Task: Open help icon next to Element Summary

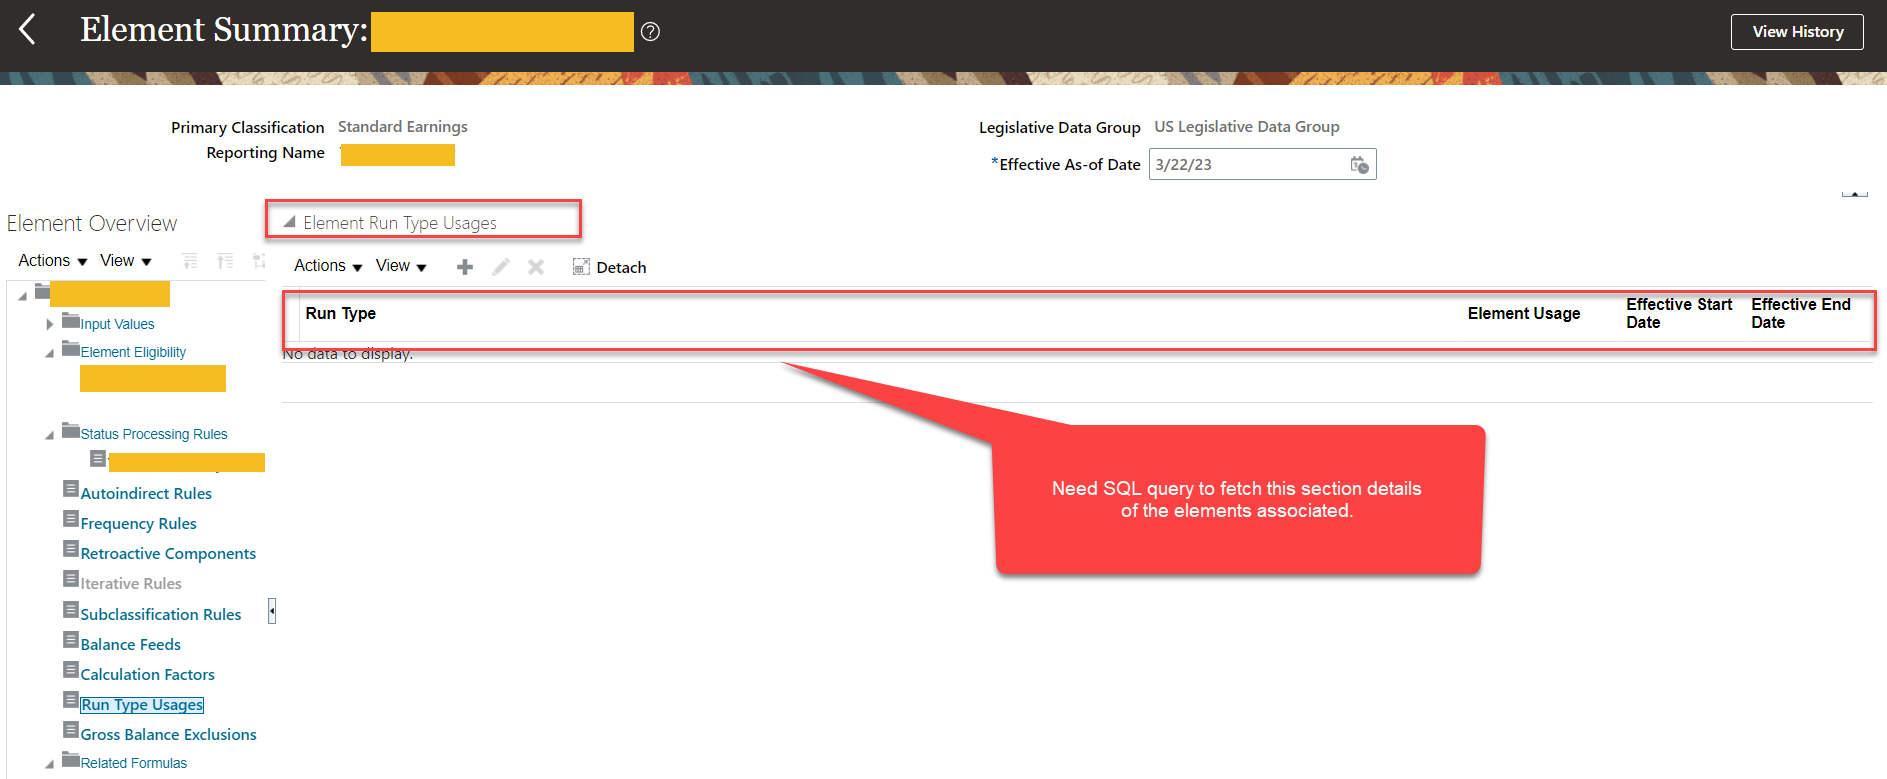Action: [650, 32]
